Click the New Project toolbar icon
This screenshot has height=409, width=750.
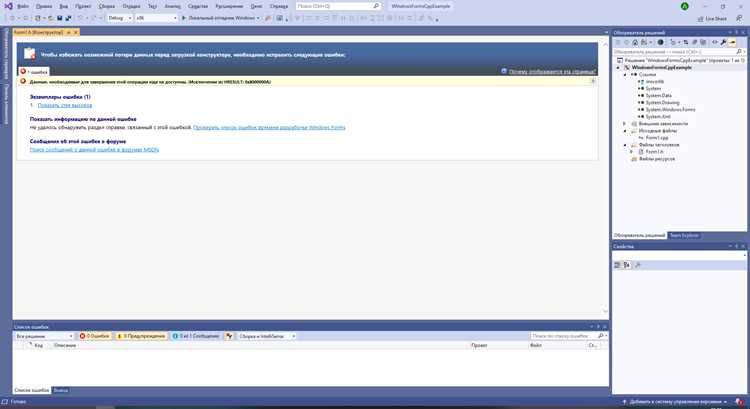pyautogui.click(x=38, y=18)
